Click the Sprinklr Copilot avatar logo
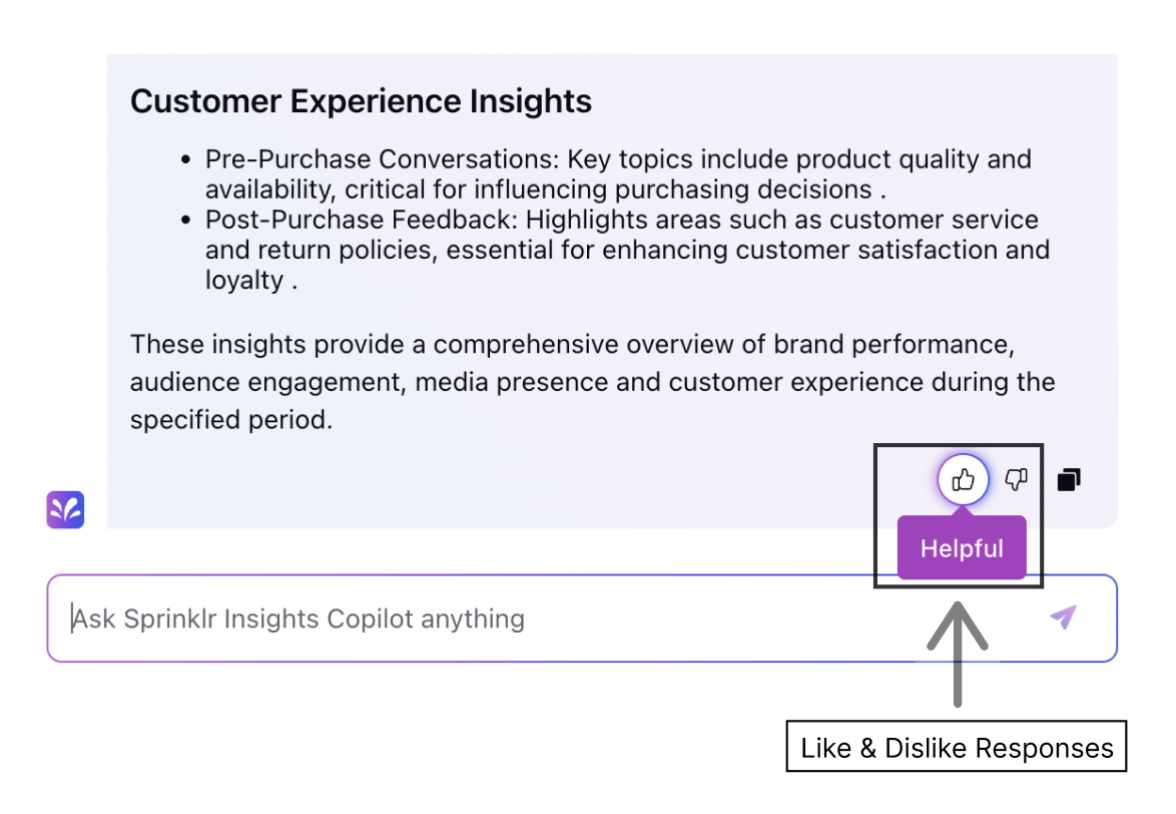 [x=65, y=509]
